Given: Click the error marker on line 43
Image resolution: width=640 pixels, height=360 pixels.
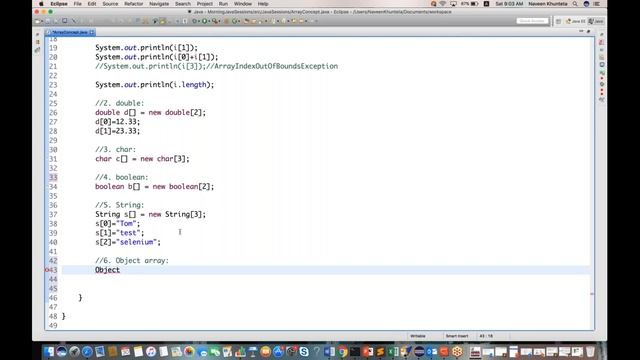Looking at the screenshot, I should pyautogui.click(x=47, y=270).
